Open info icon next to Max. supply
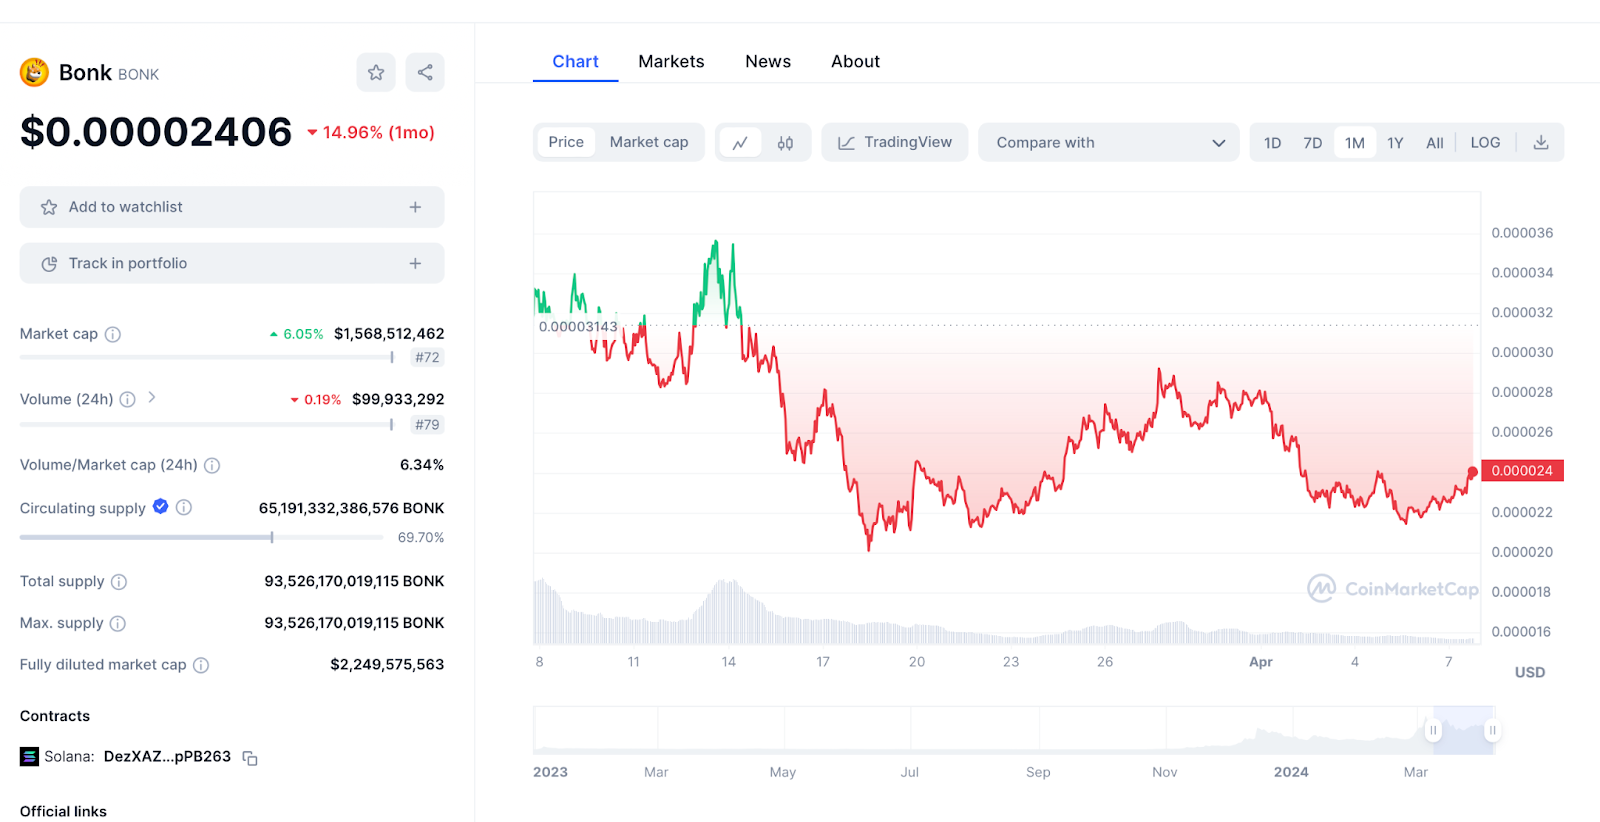This screenshot has height=822, width=1600. coord(118,624)
